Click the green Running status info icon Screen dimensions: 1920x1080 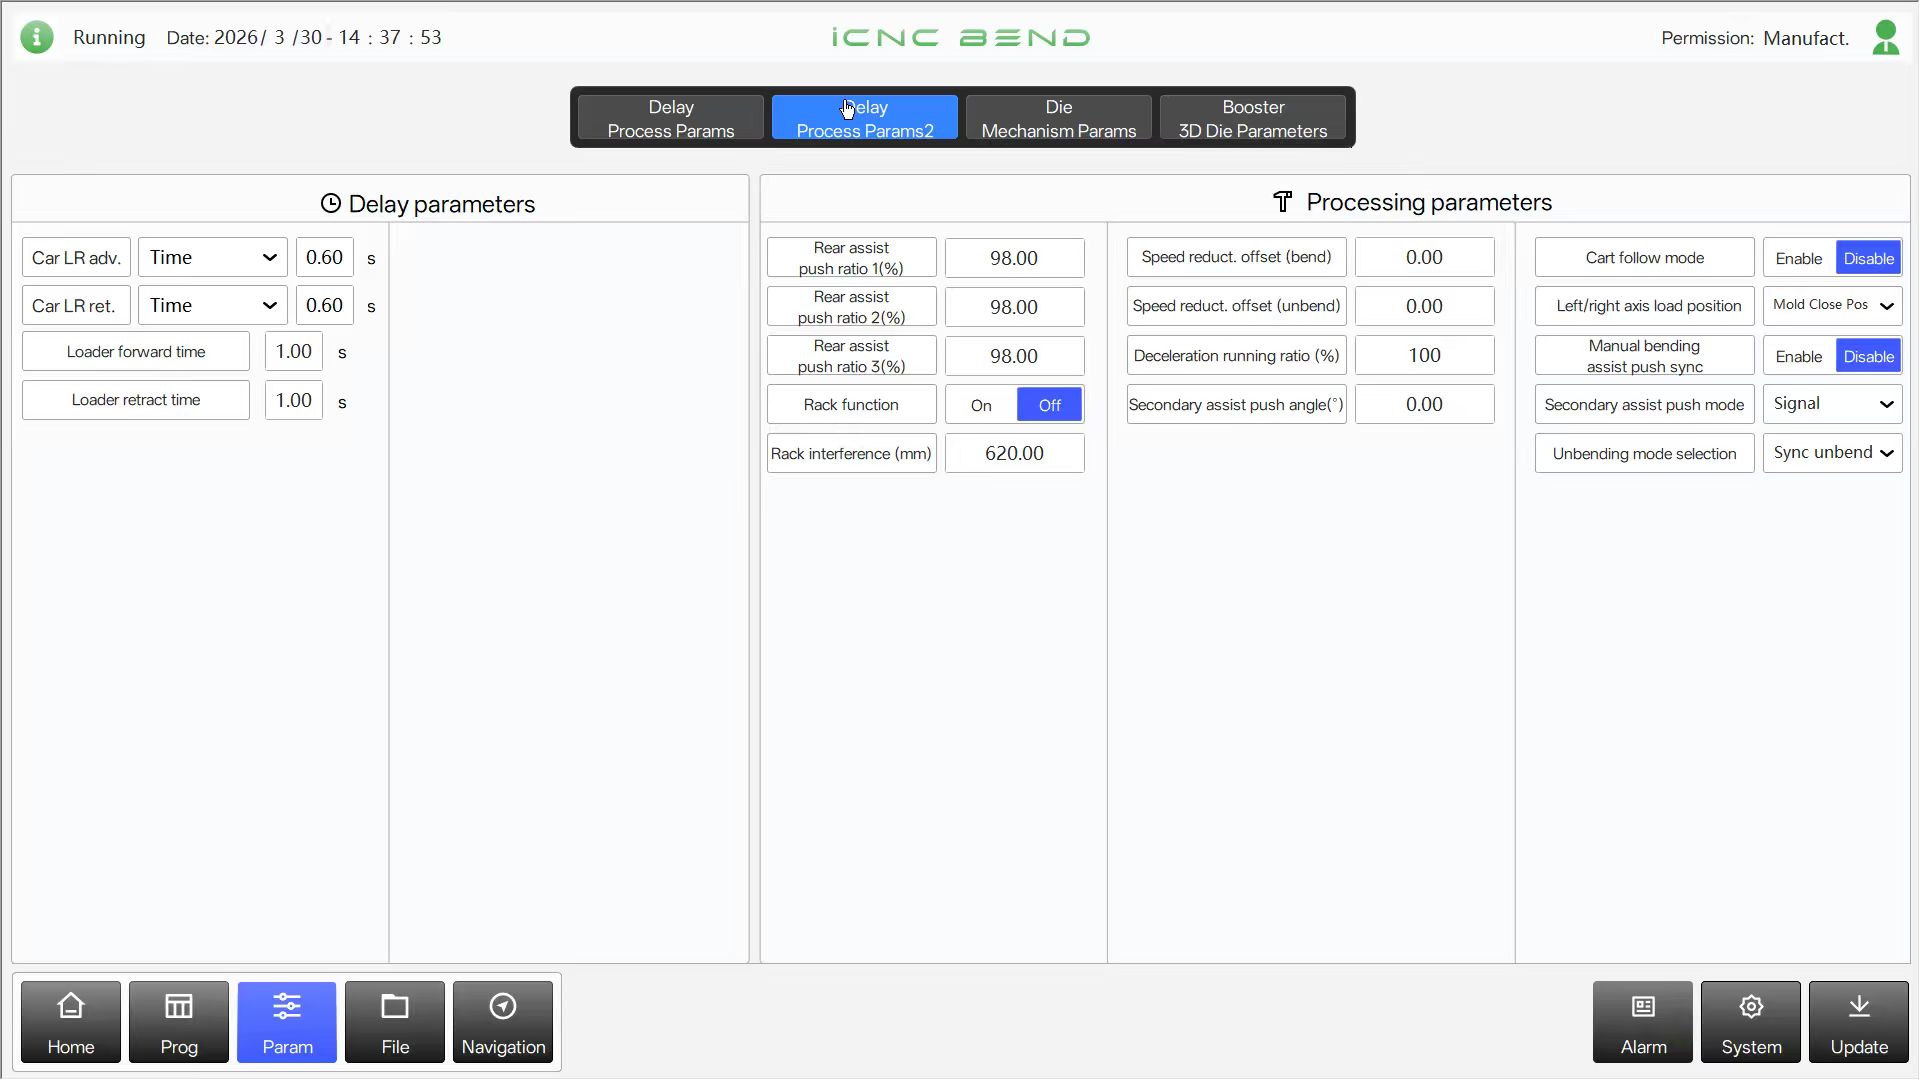(x=37, y=37)
